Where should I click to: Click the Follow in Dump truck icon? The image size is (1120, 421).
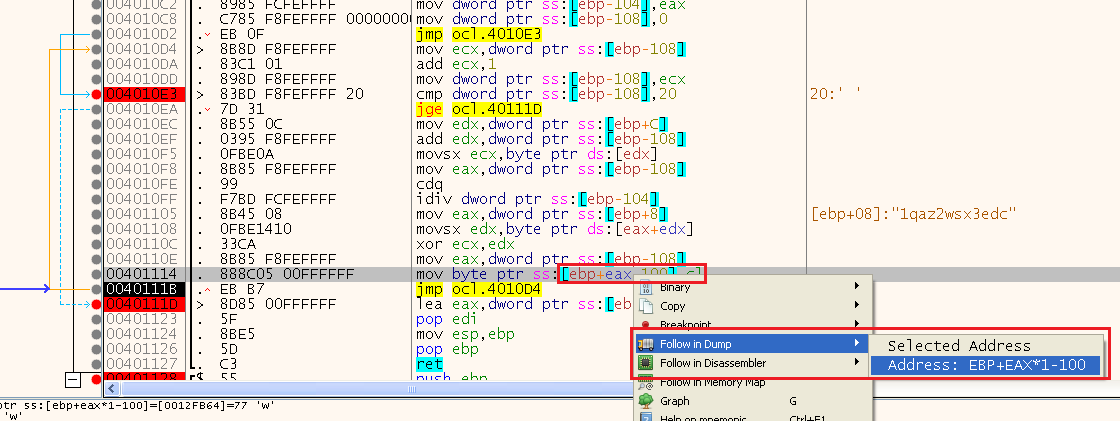pyautogui.click(x=645, y=344)
